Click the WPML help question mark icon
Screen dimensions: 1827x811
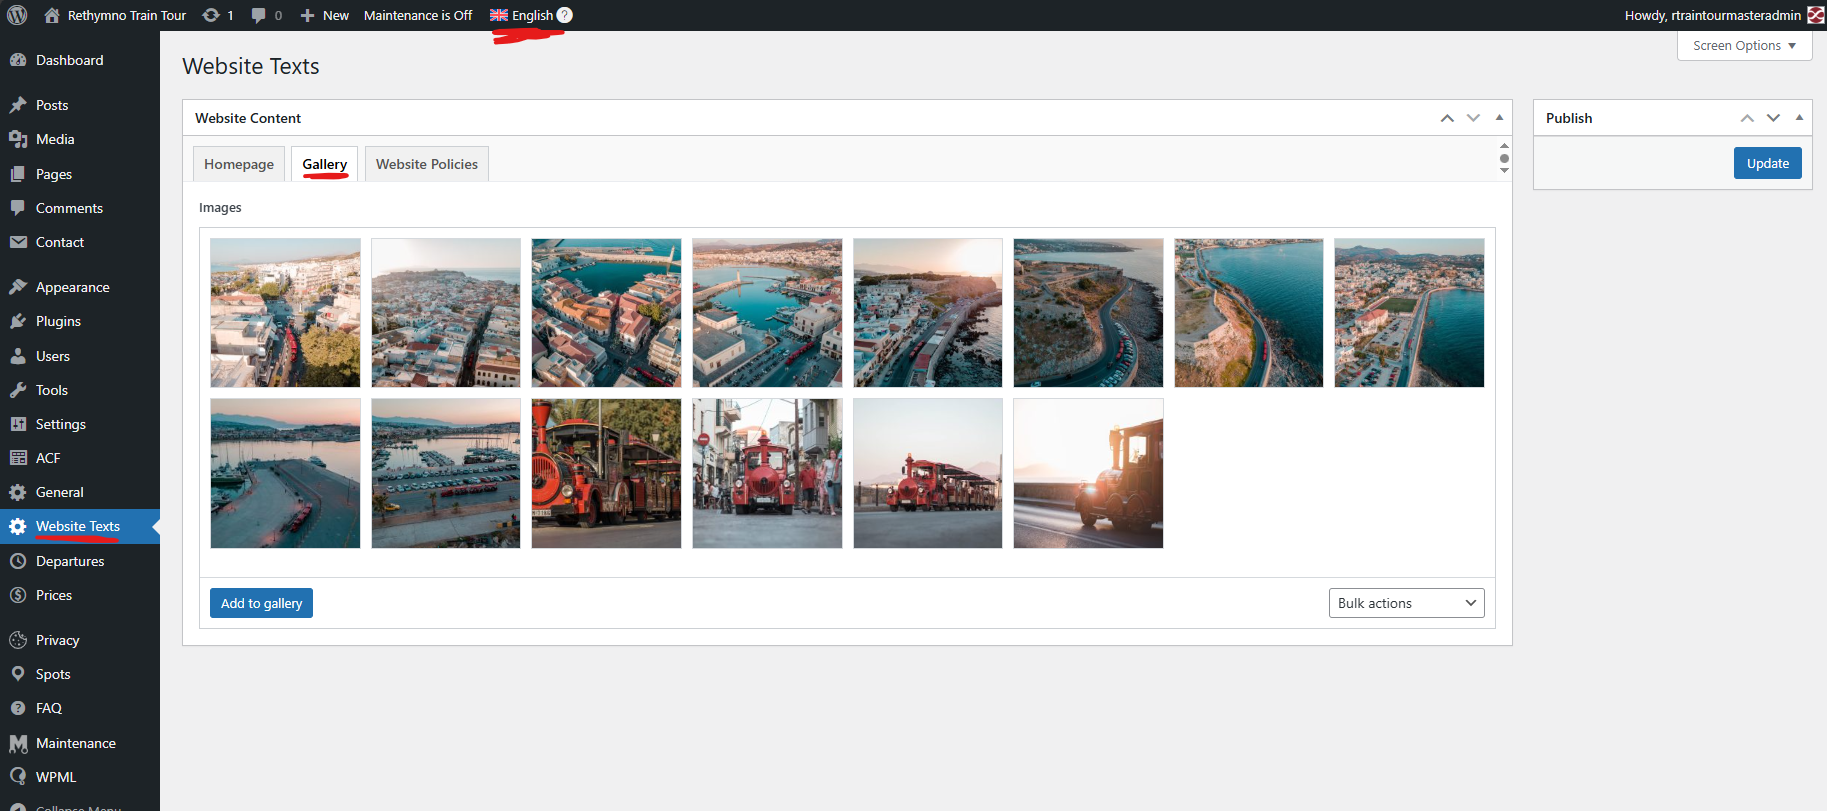tap(565, 15)
